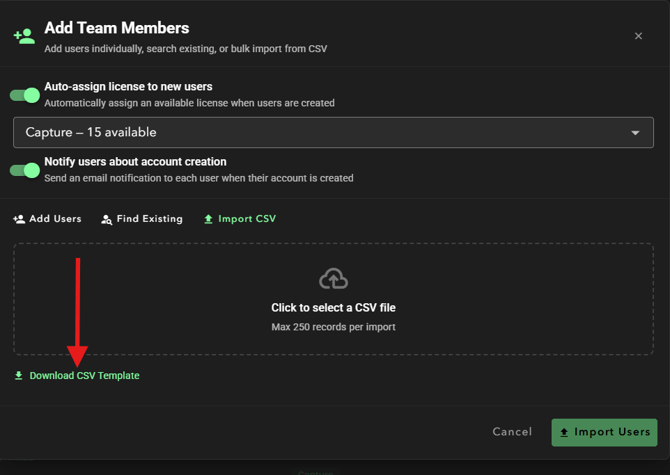Toggle Auto-assign license to new users
Screen dimensions: 670x475
[25, 95]
